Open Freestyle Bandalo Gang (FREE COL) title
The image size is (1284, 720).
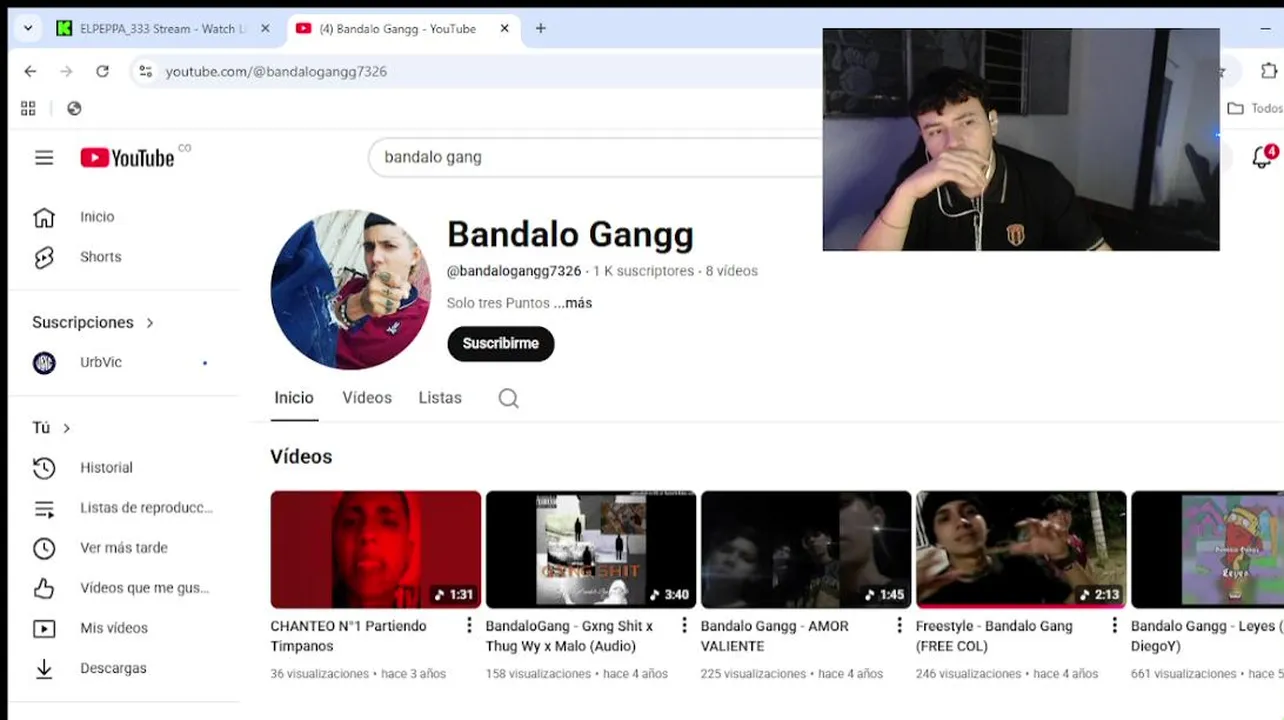coord(994,636)
